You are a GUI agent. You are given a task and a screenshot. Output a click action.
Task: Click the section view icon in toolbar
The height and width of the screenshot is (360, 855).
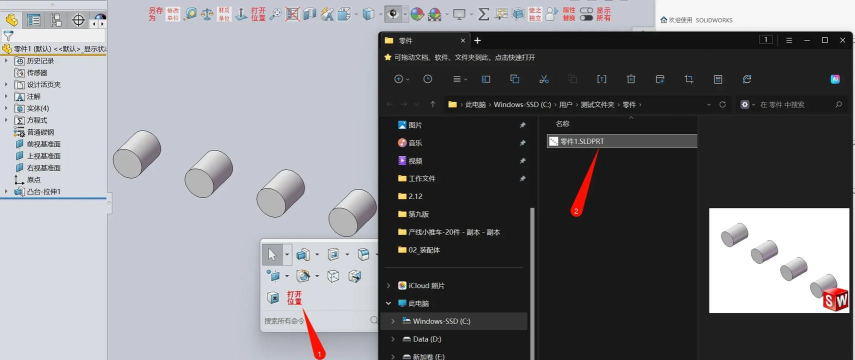pos(310,14)
